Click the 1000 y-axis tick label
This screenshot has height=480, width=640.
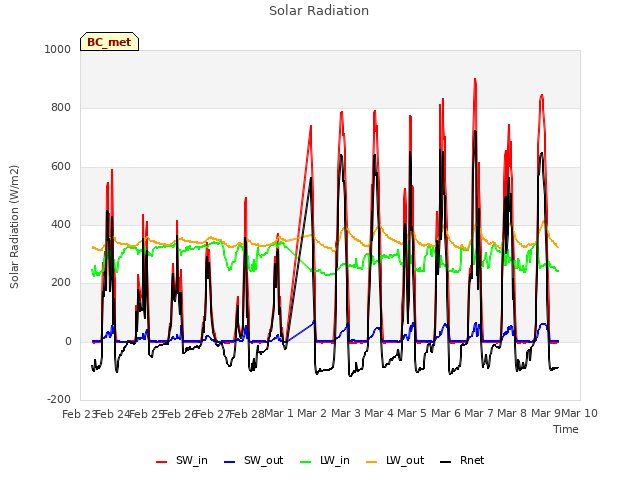point(58,49)
